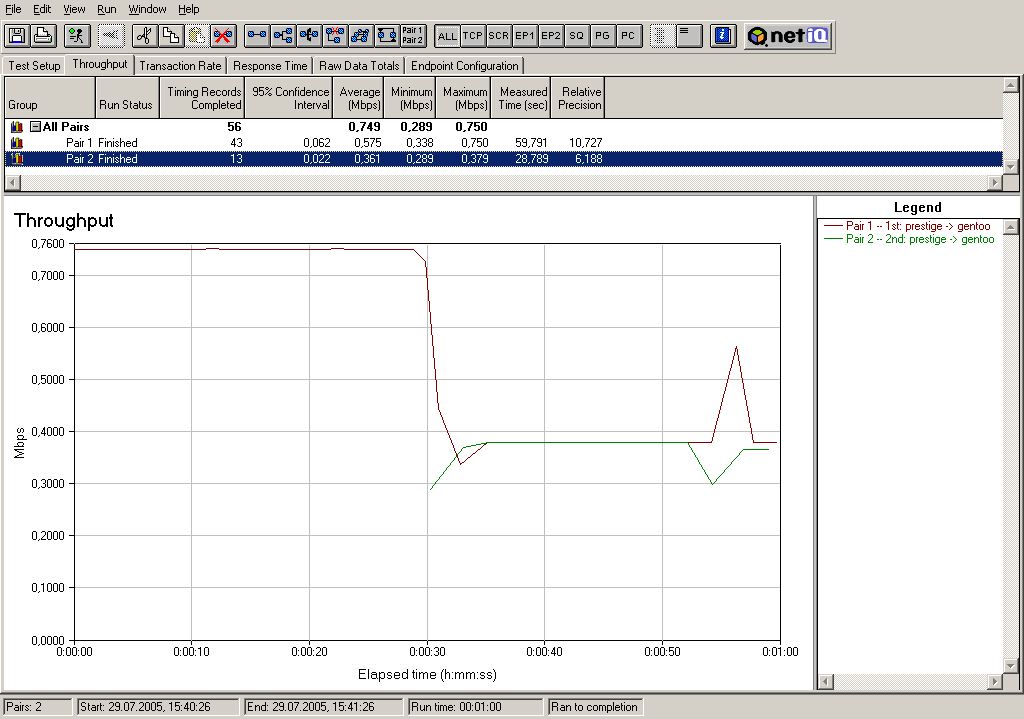Viewport: 1024px width, 719px height.
Task: Toggle the SQ group filter button
Action: point(576,36)
